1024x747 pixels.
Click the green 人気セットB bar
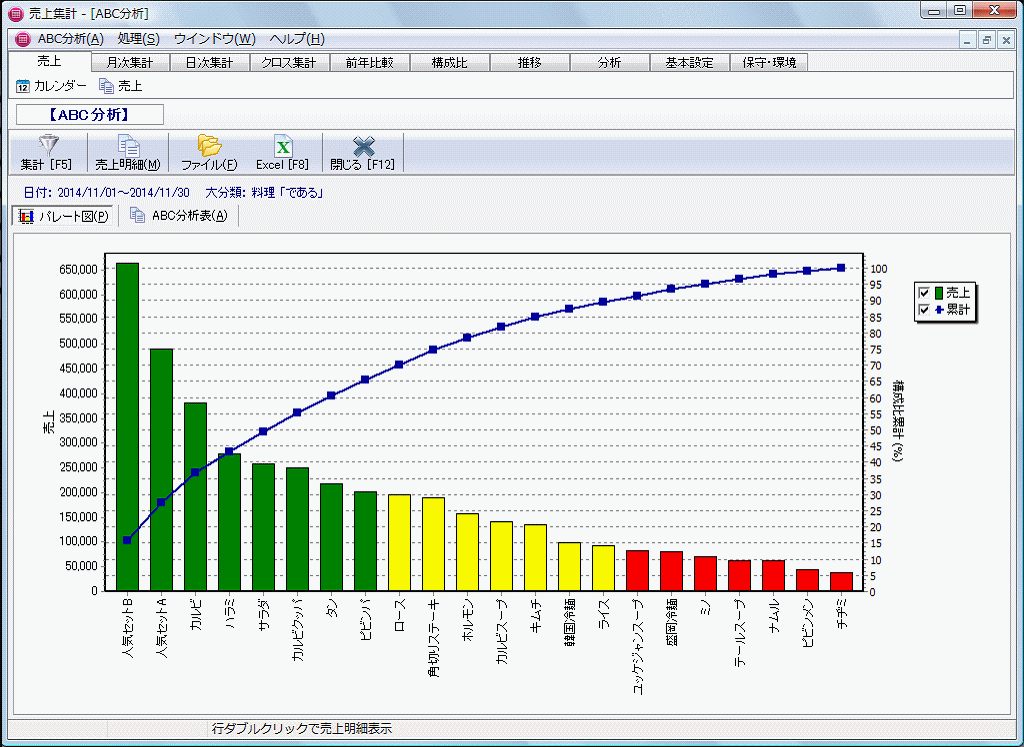127,427
